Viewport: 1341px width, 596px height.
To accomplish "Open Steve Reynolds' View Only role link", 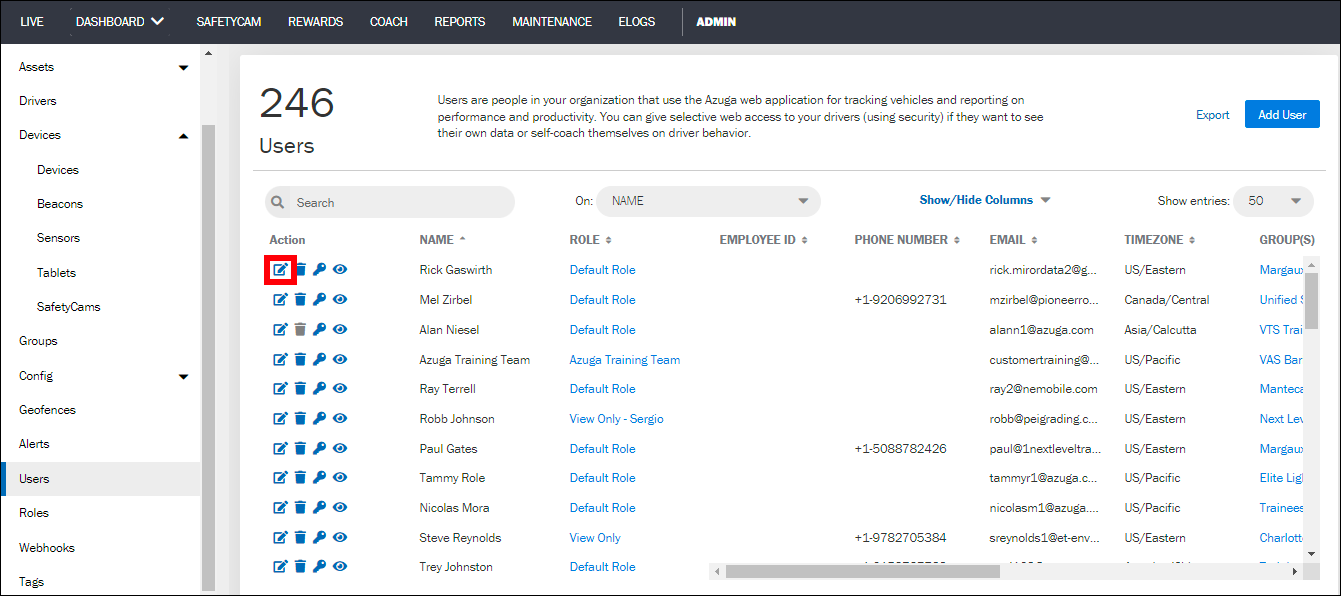I will click(595, 538).
